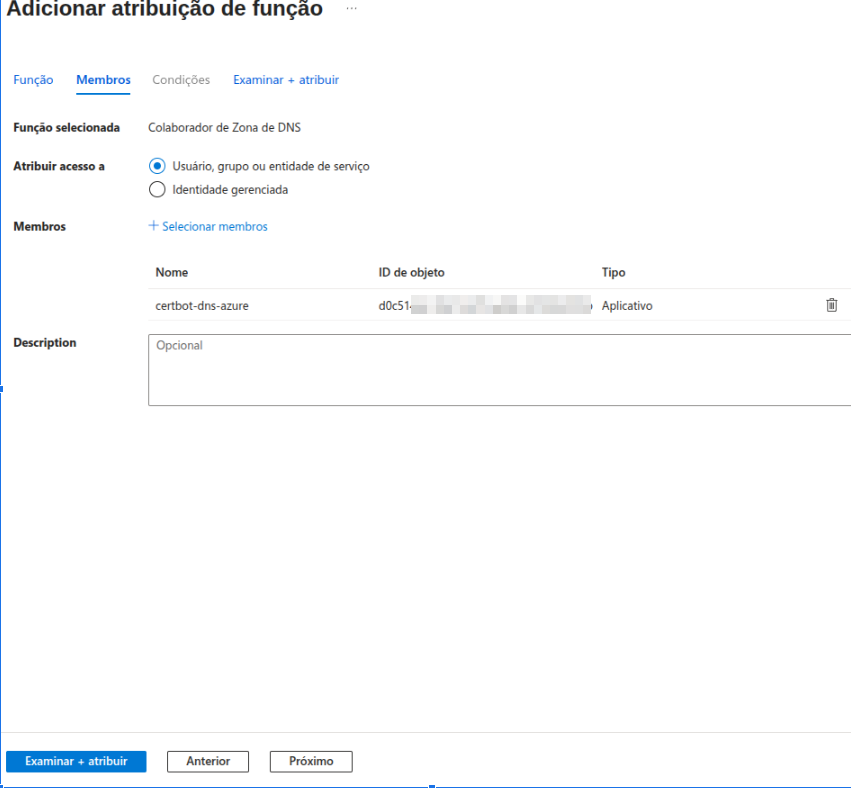Go to the 'Examinar + atribuir' tab at top
This screenshot has width=851, height=788.
coord(286,80)
